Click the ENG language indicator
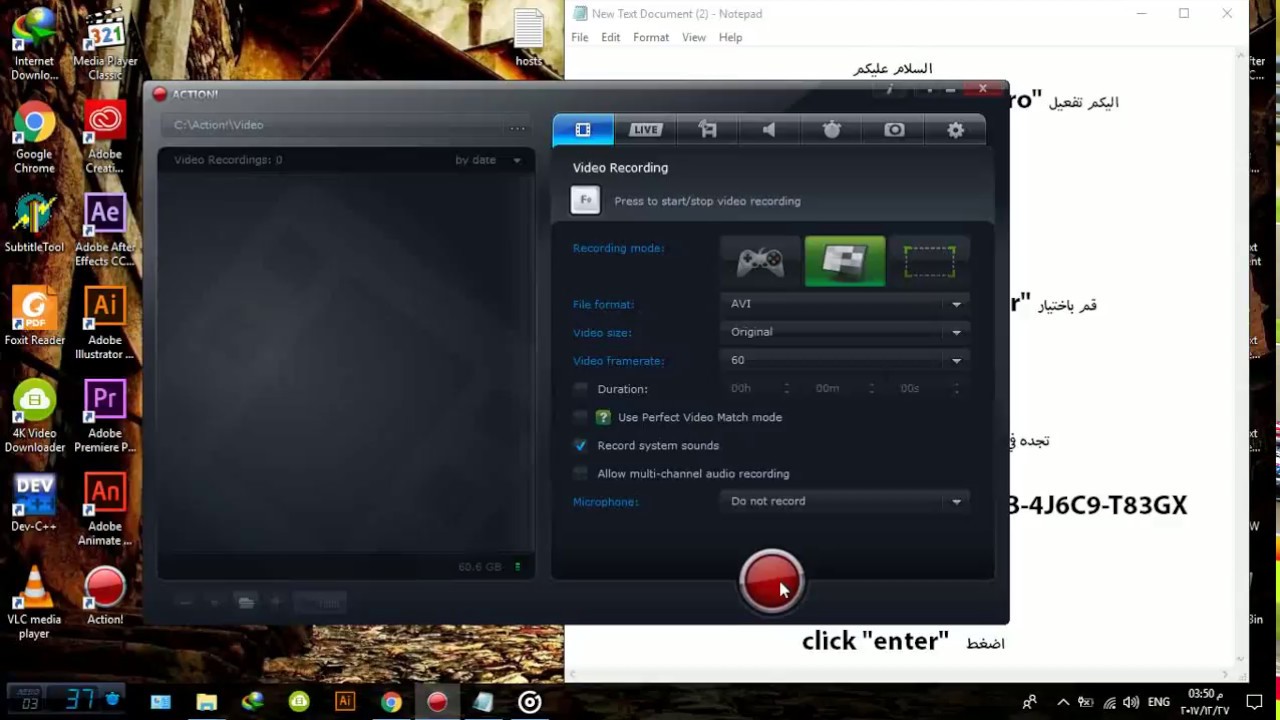Image resolution: width=1280 pixels, height=720 pixels. pos(1159,702)
